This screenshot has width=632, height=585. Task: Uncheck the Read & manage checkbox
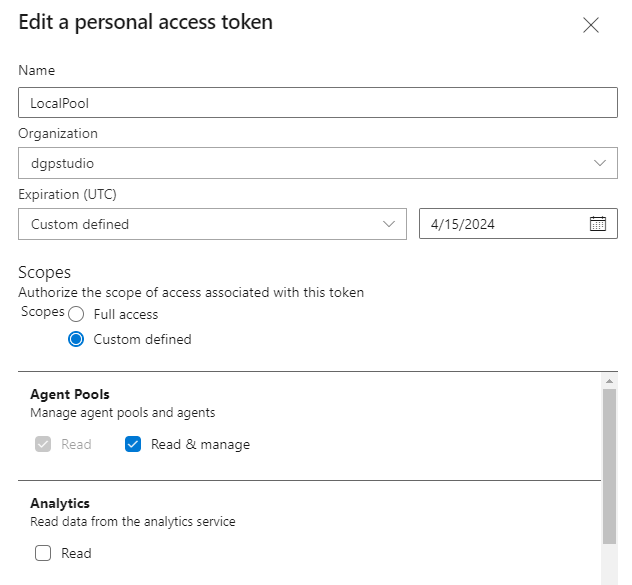(x=133, y=444)
